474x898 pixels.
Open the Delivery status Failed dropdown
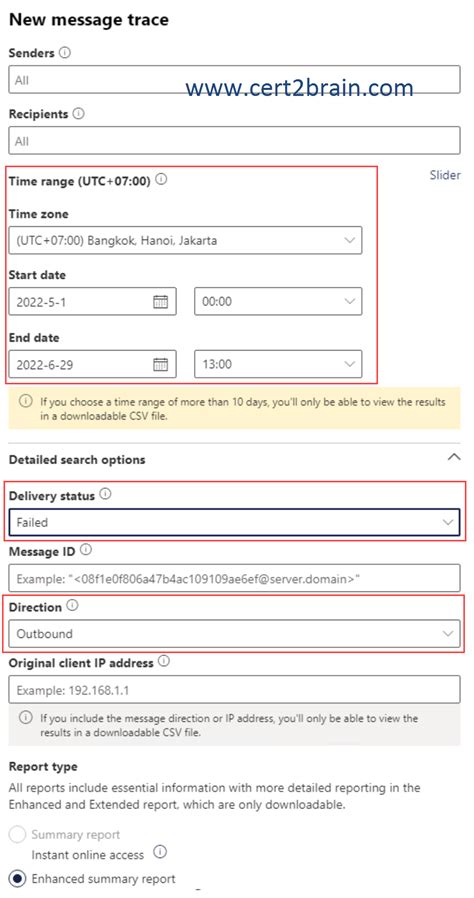[x=235, y=522]
